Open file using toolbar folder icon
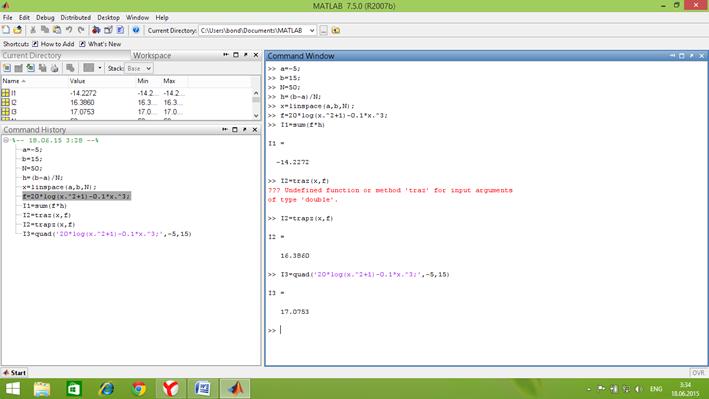Viewport: 709px width, 399px height. 18,30
